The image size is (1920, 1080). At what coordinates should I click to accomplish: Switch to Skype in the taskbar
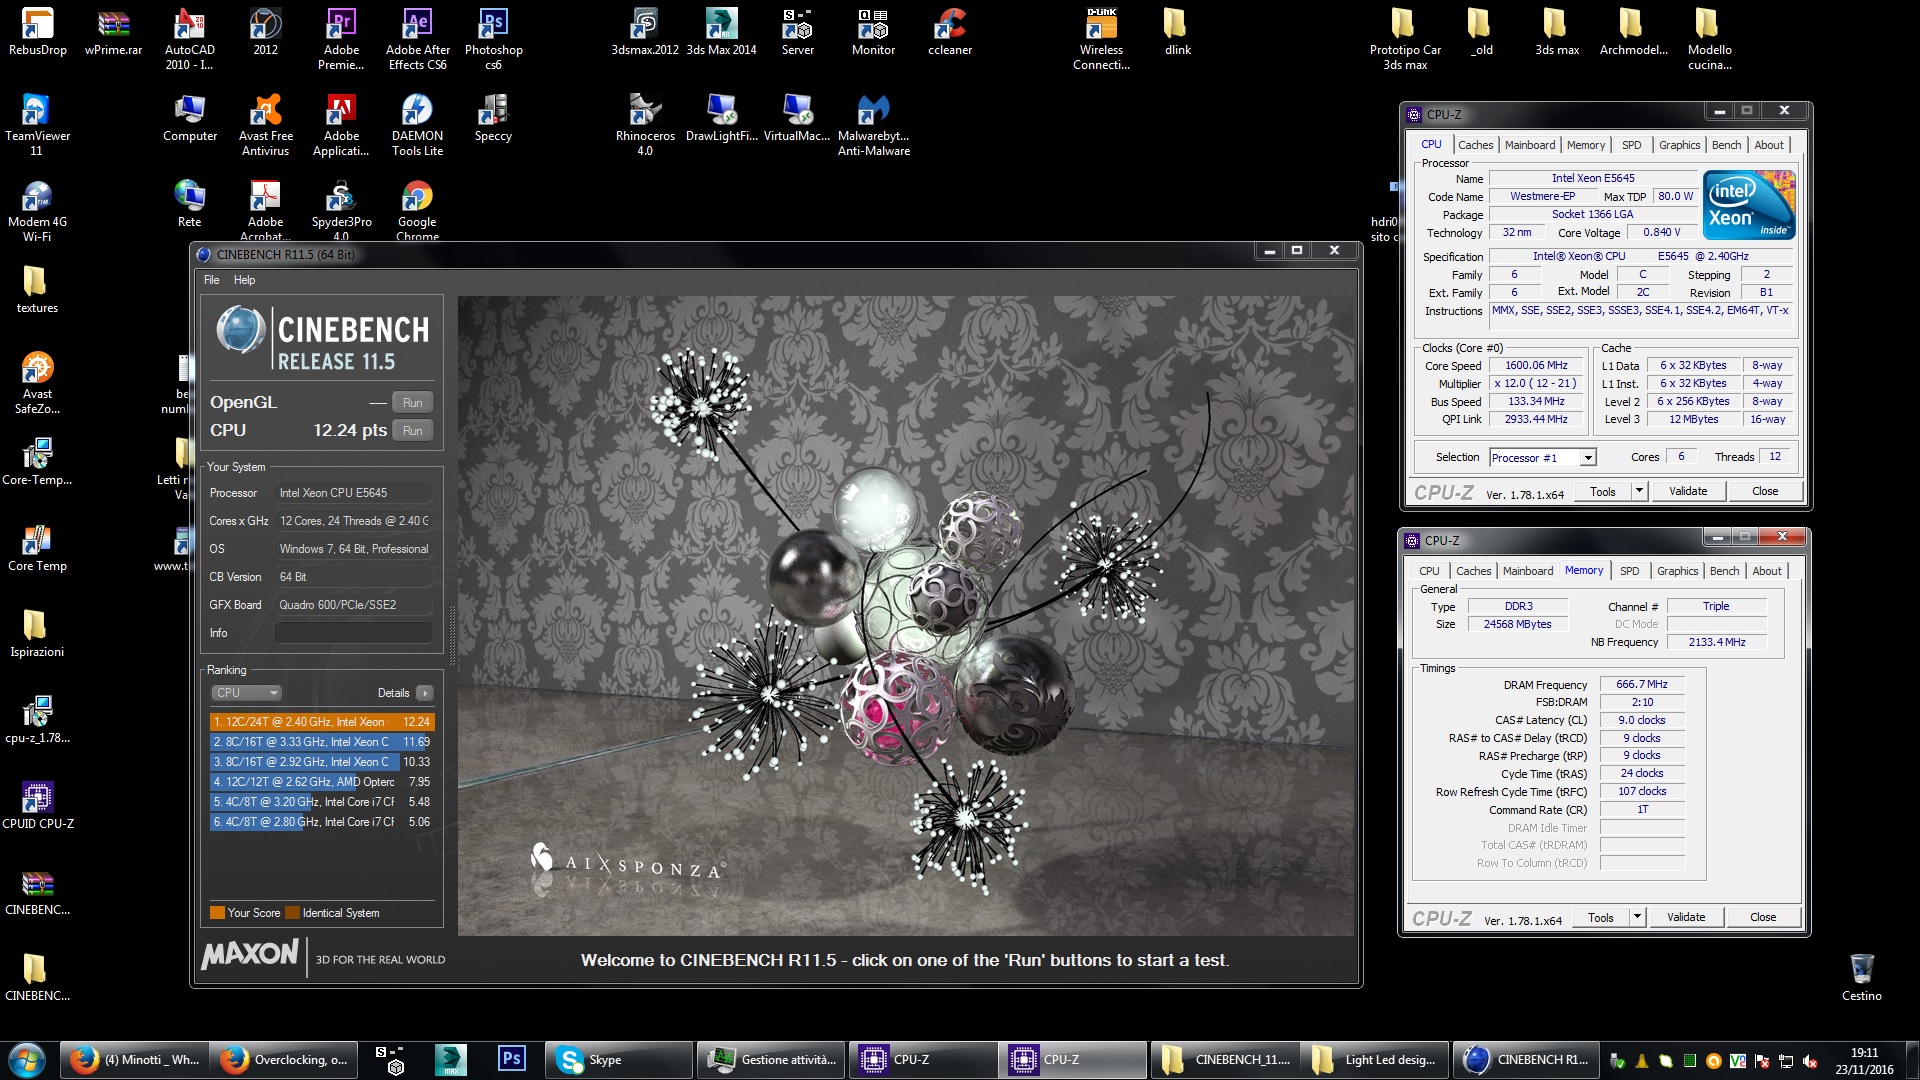point(618,1060)
